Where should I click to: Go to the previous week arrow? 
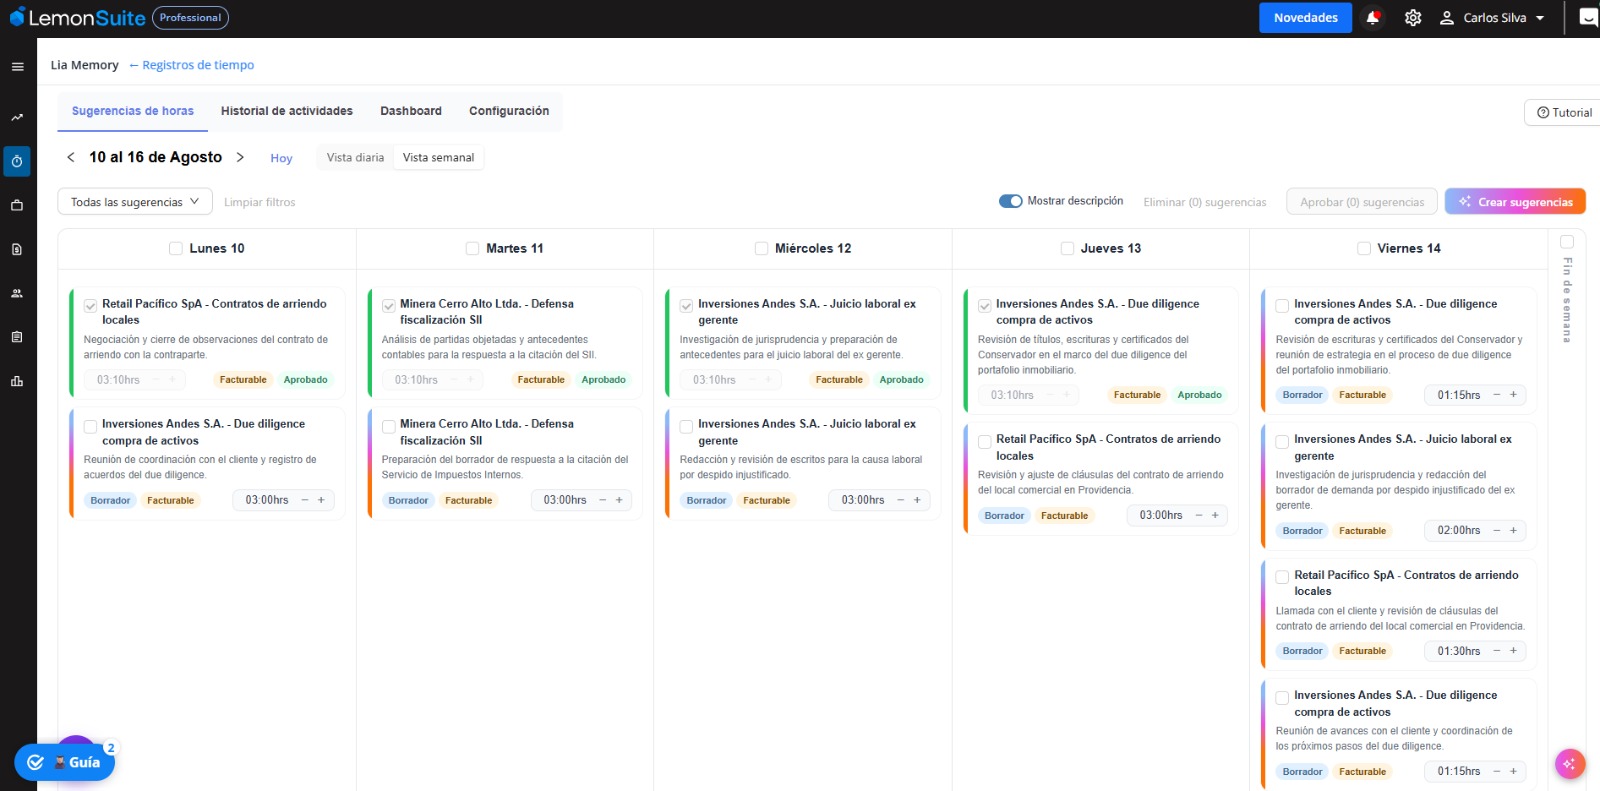tap(70, 157)
